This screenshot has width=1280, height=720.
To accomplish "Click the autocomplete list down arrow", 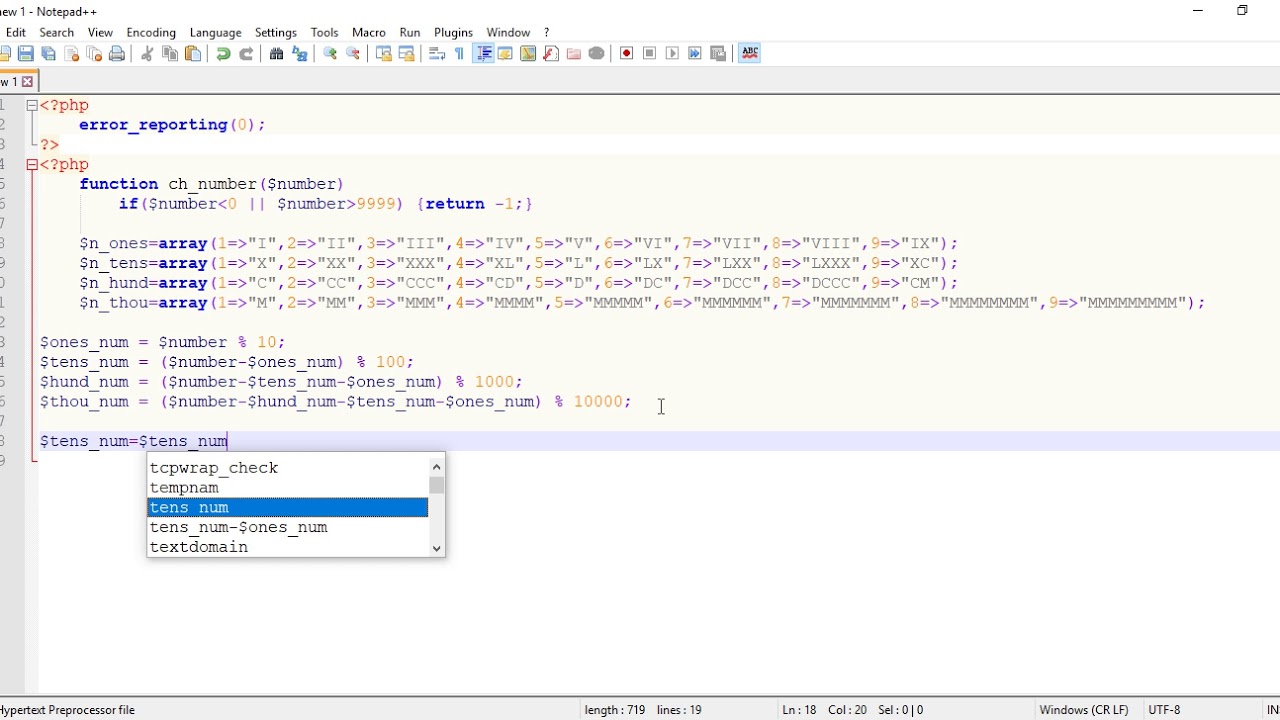I will point(436,548).
